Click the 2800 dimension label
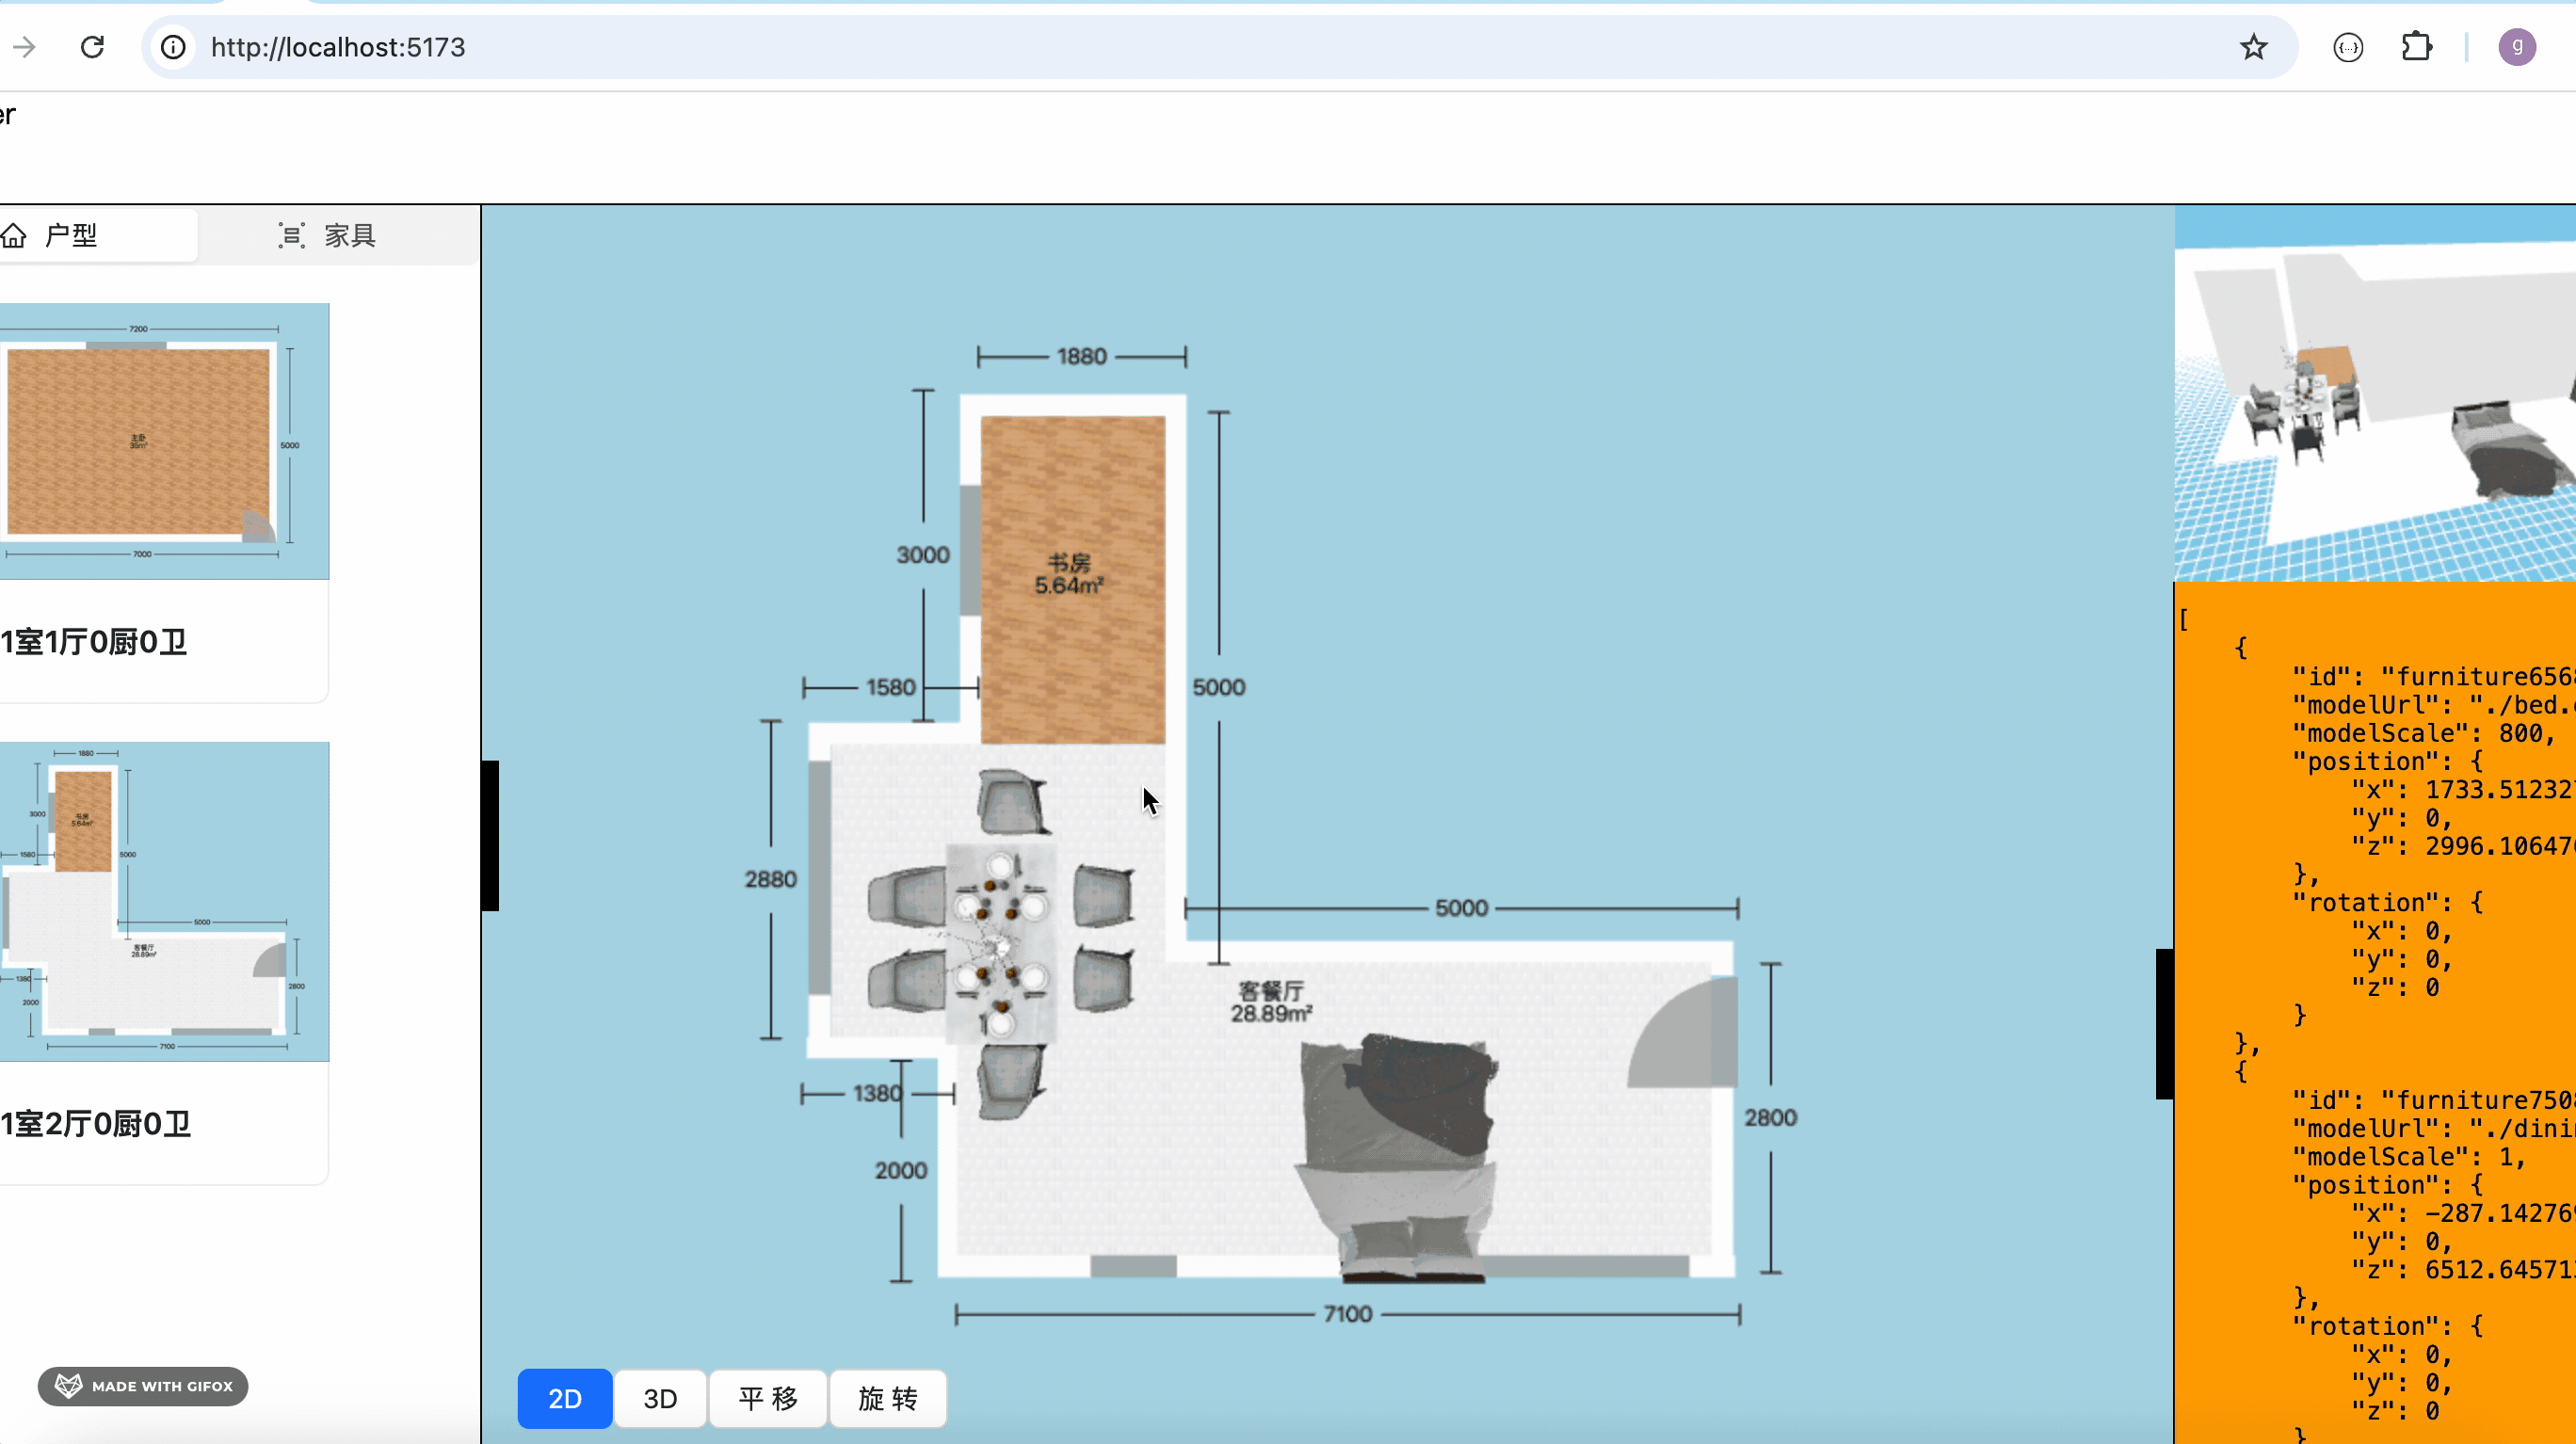 pyautogui.click(x=1771, y=1118)
